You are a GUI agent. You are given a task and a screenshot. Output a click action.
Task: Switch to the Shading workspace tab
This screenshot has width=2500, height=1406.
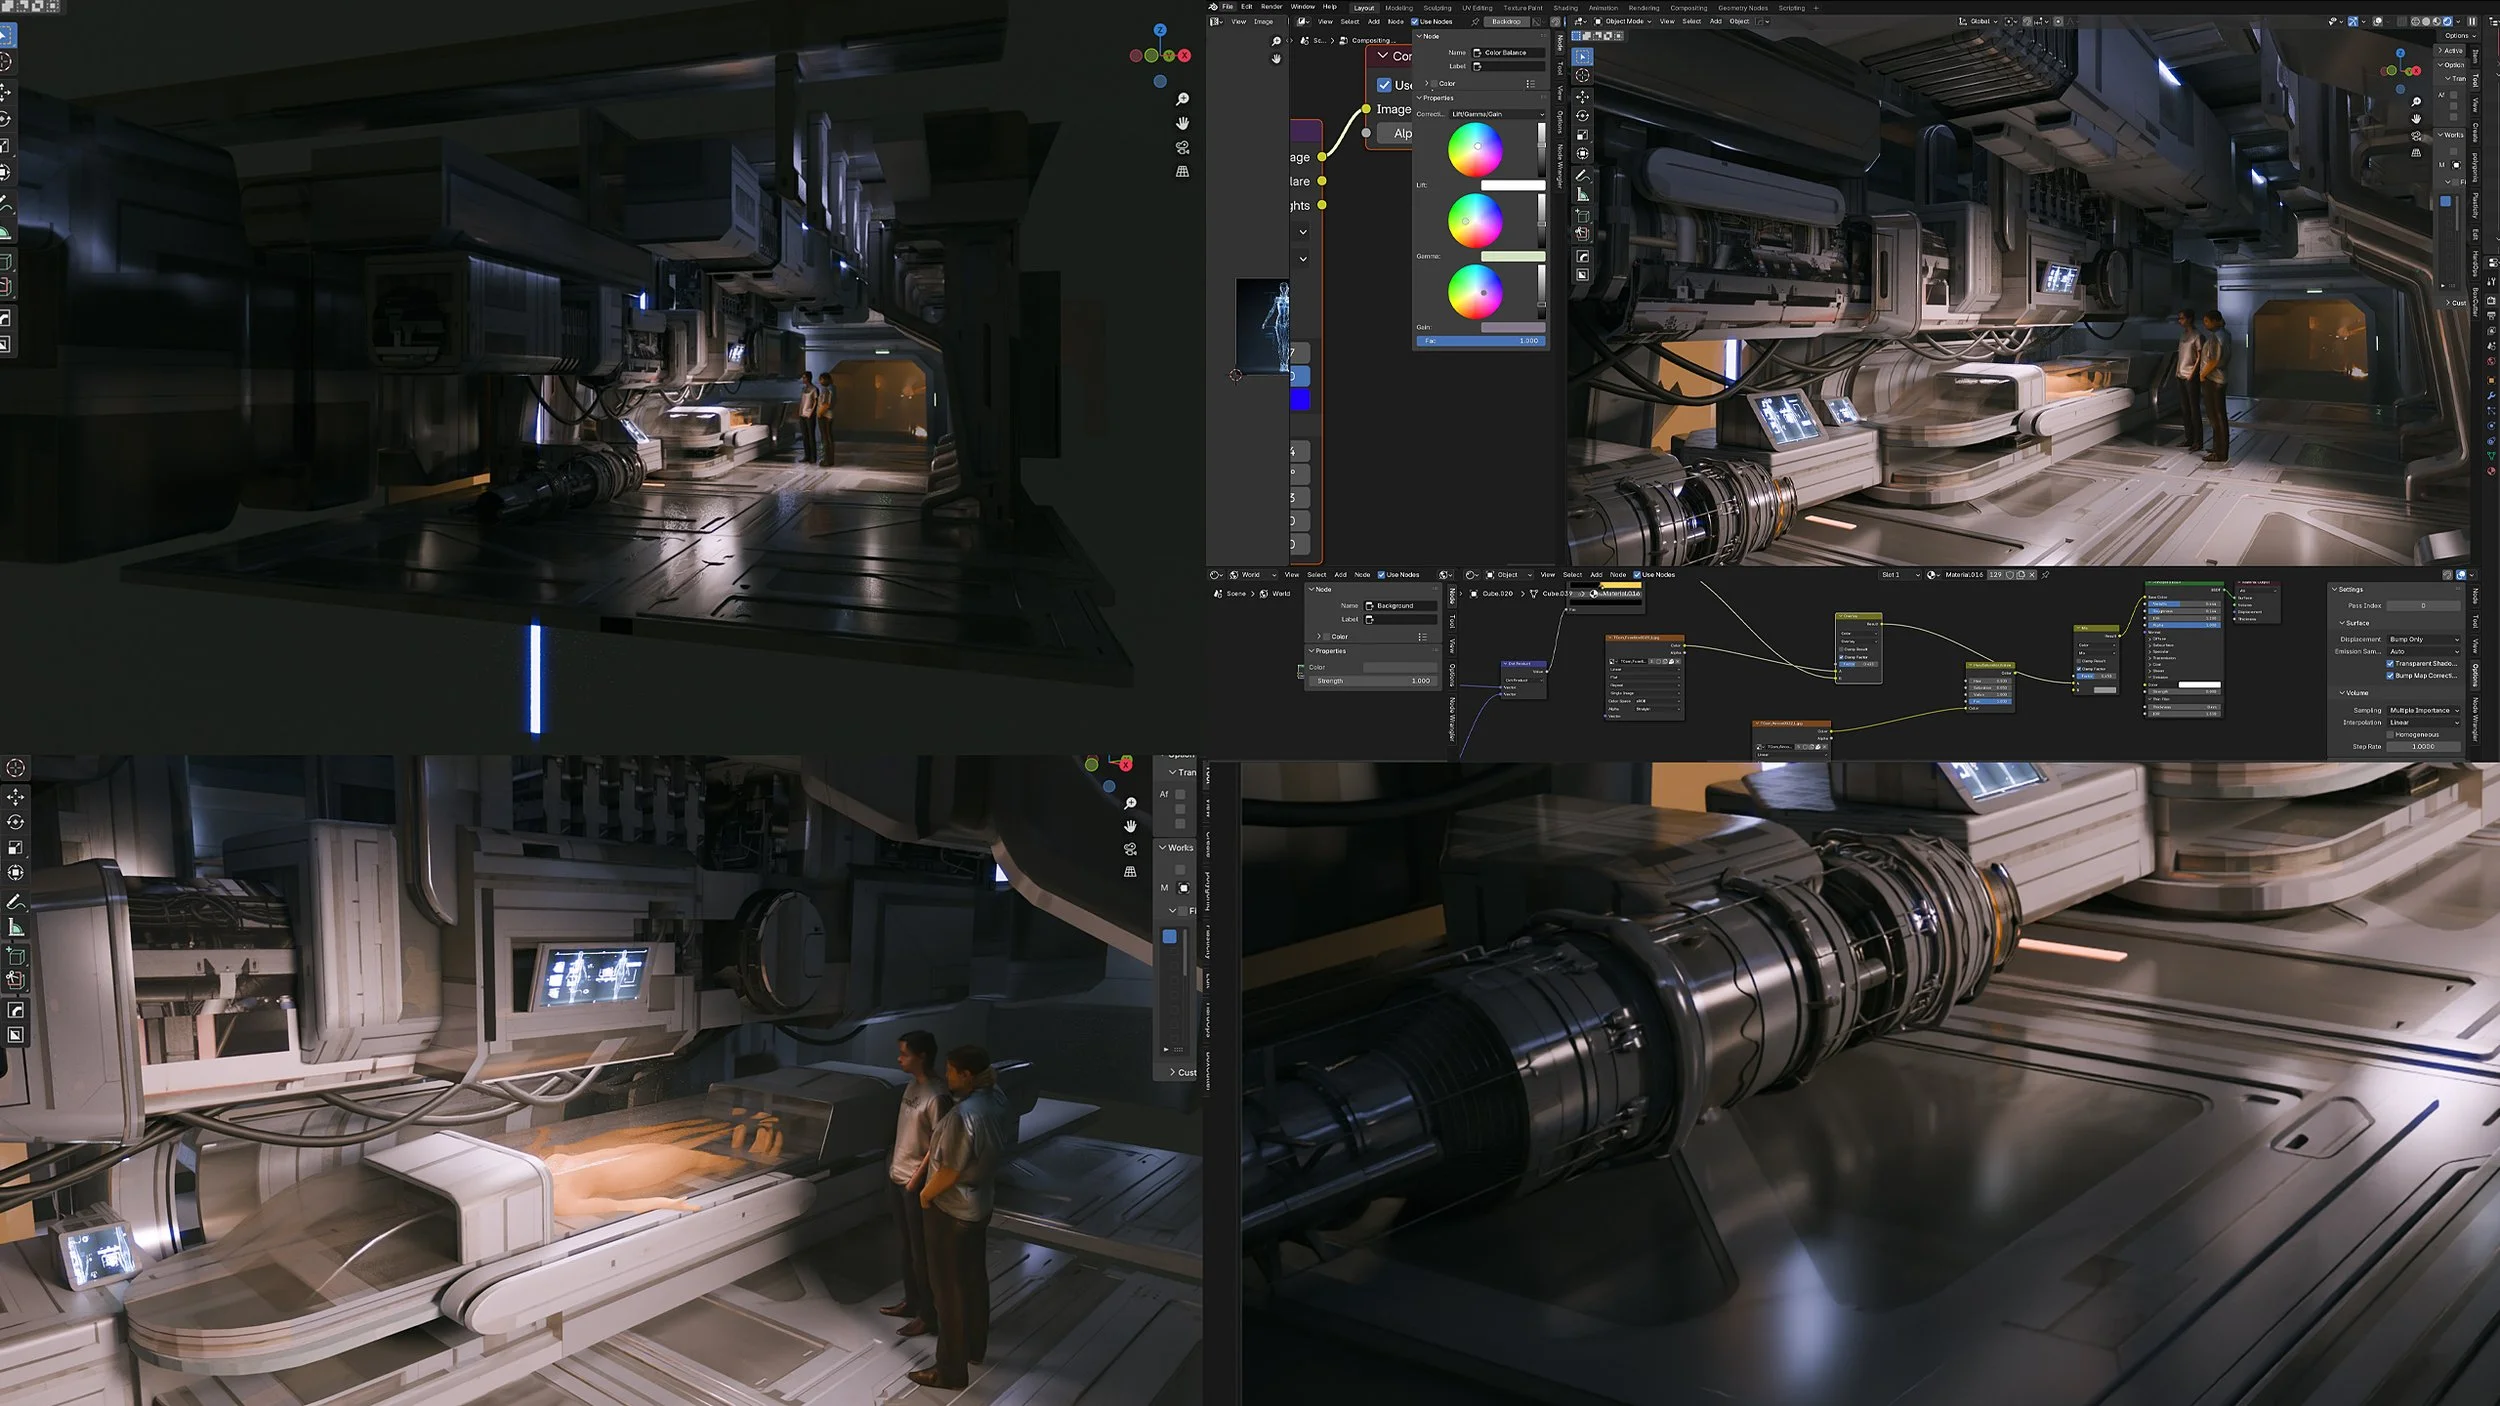coord(1565,8)
